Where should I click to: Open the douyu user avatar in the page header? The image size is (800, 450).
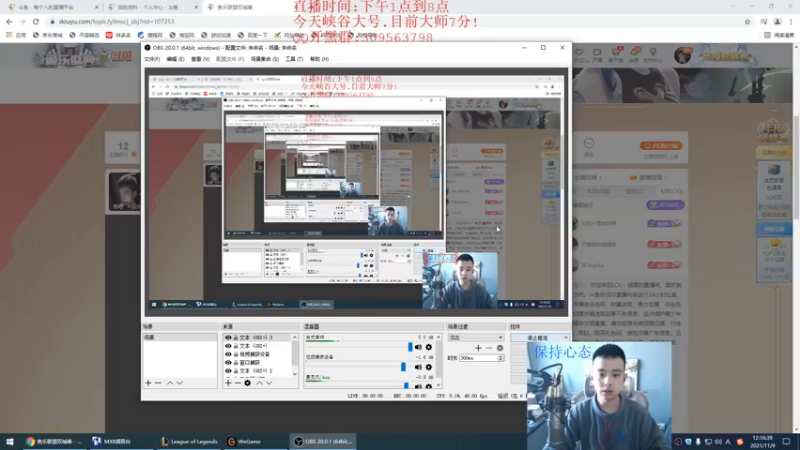(x=683, y=55)
